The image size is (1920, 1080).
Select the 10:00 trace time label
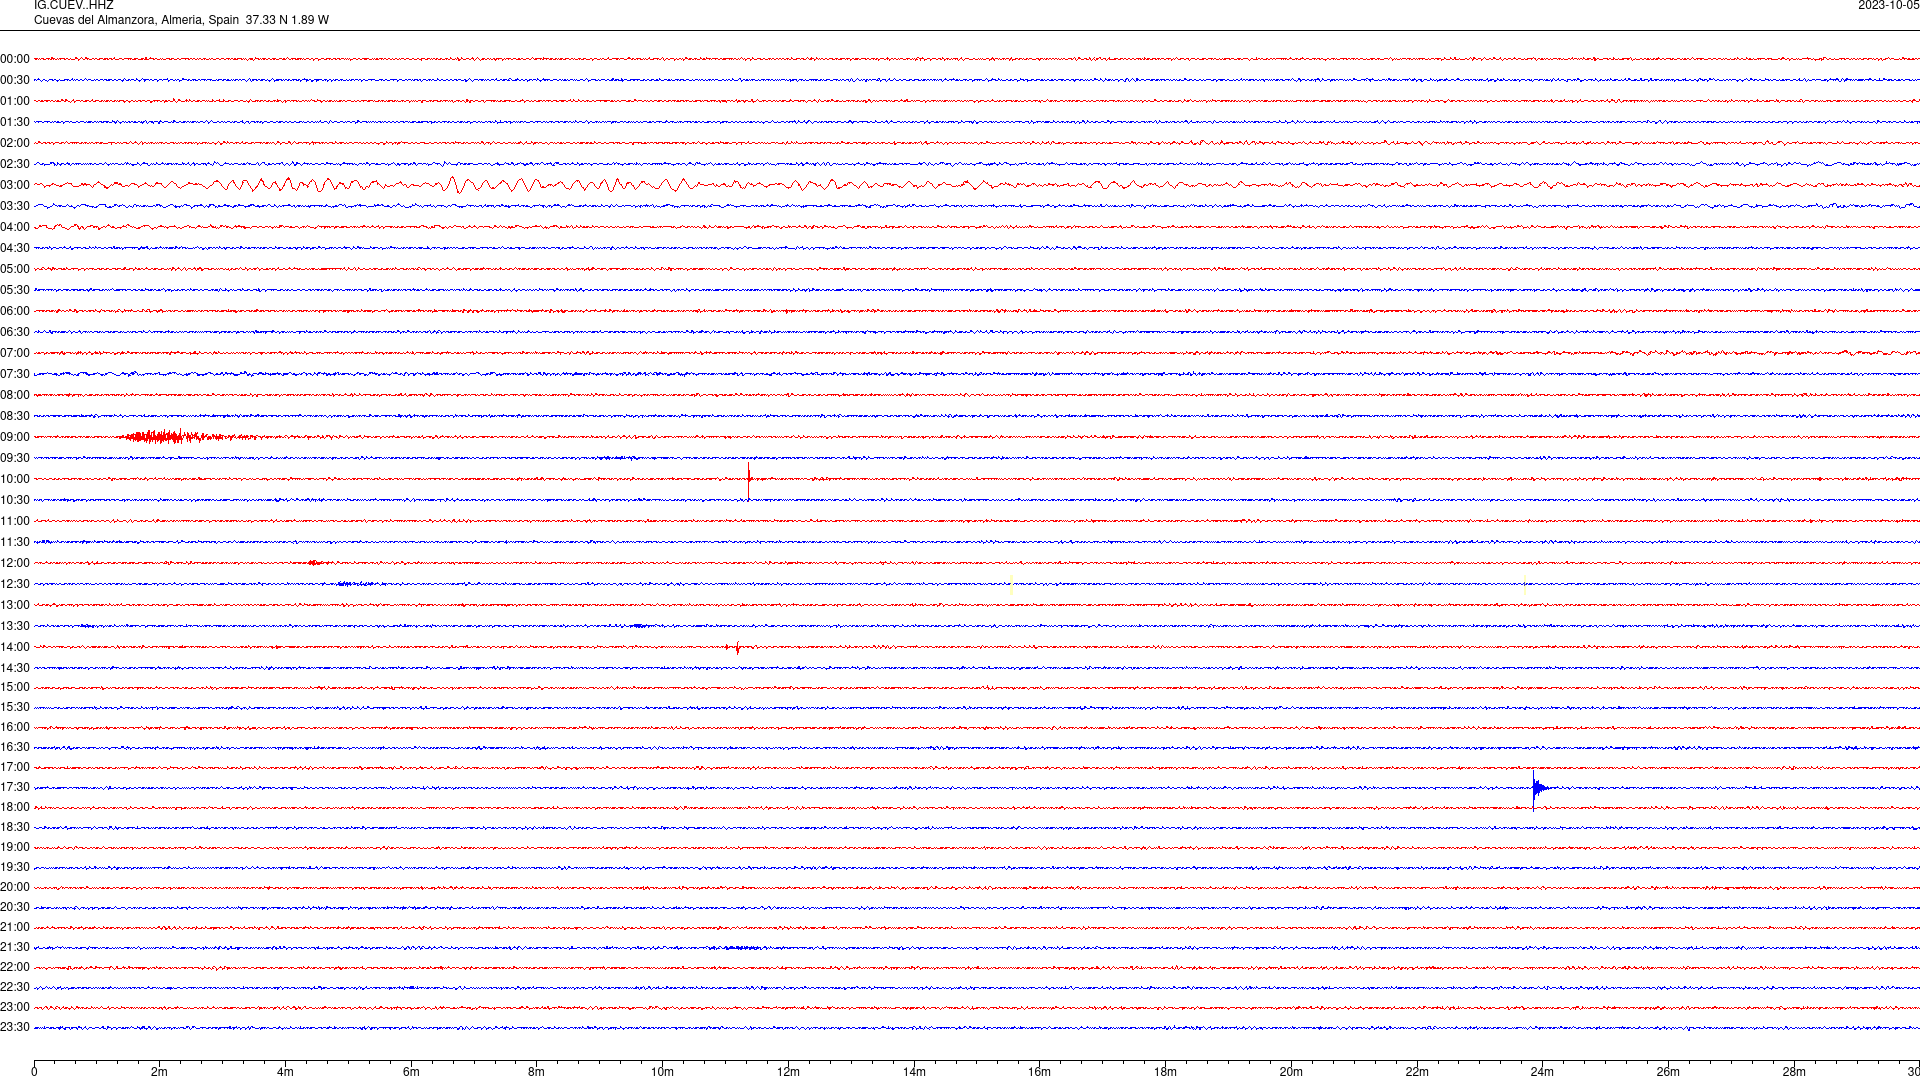[15, 479]
